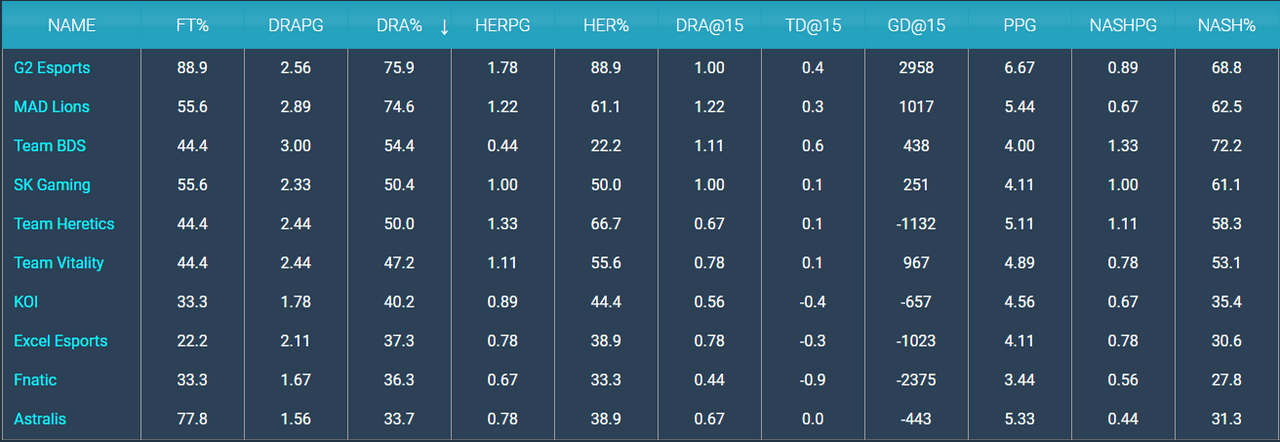Open the Excel Esports team link
This screenshot has height=442, width=1280.
(x=61, y=341)
